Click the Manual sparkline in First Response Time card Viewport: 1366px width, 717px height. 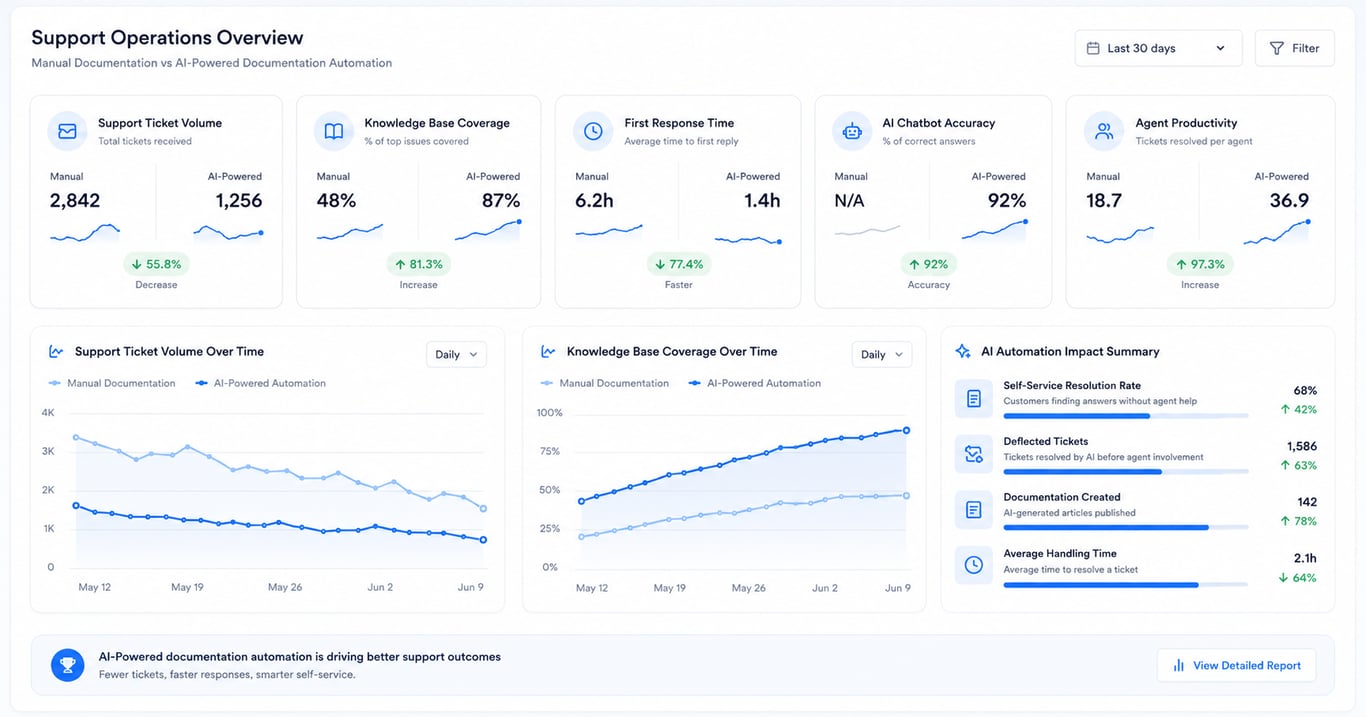click(x=608, y=232)
